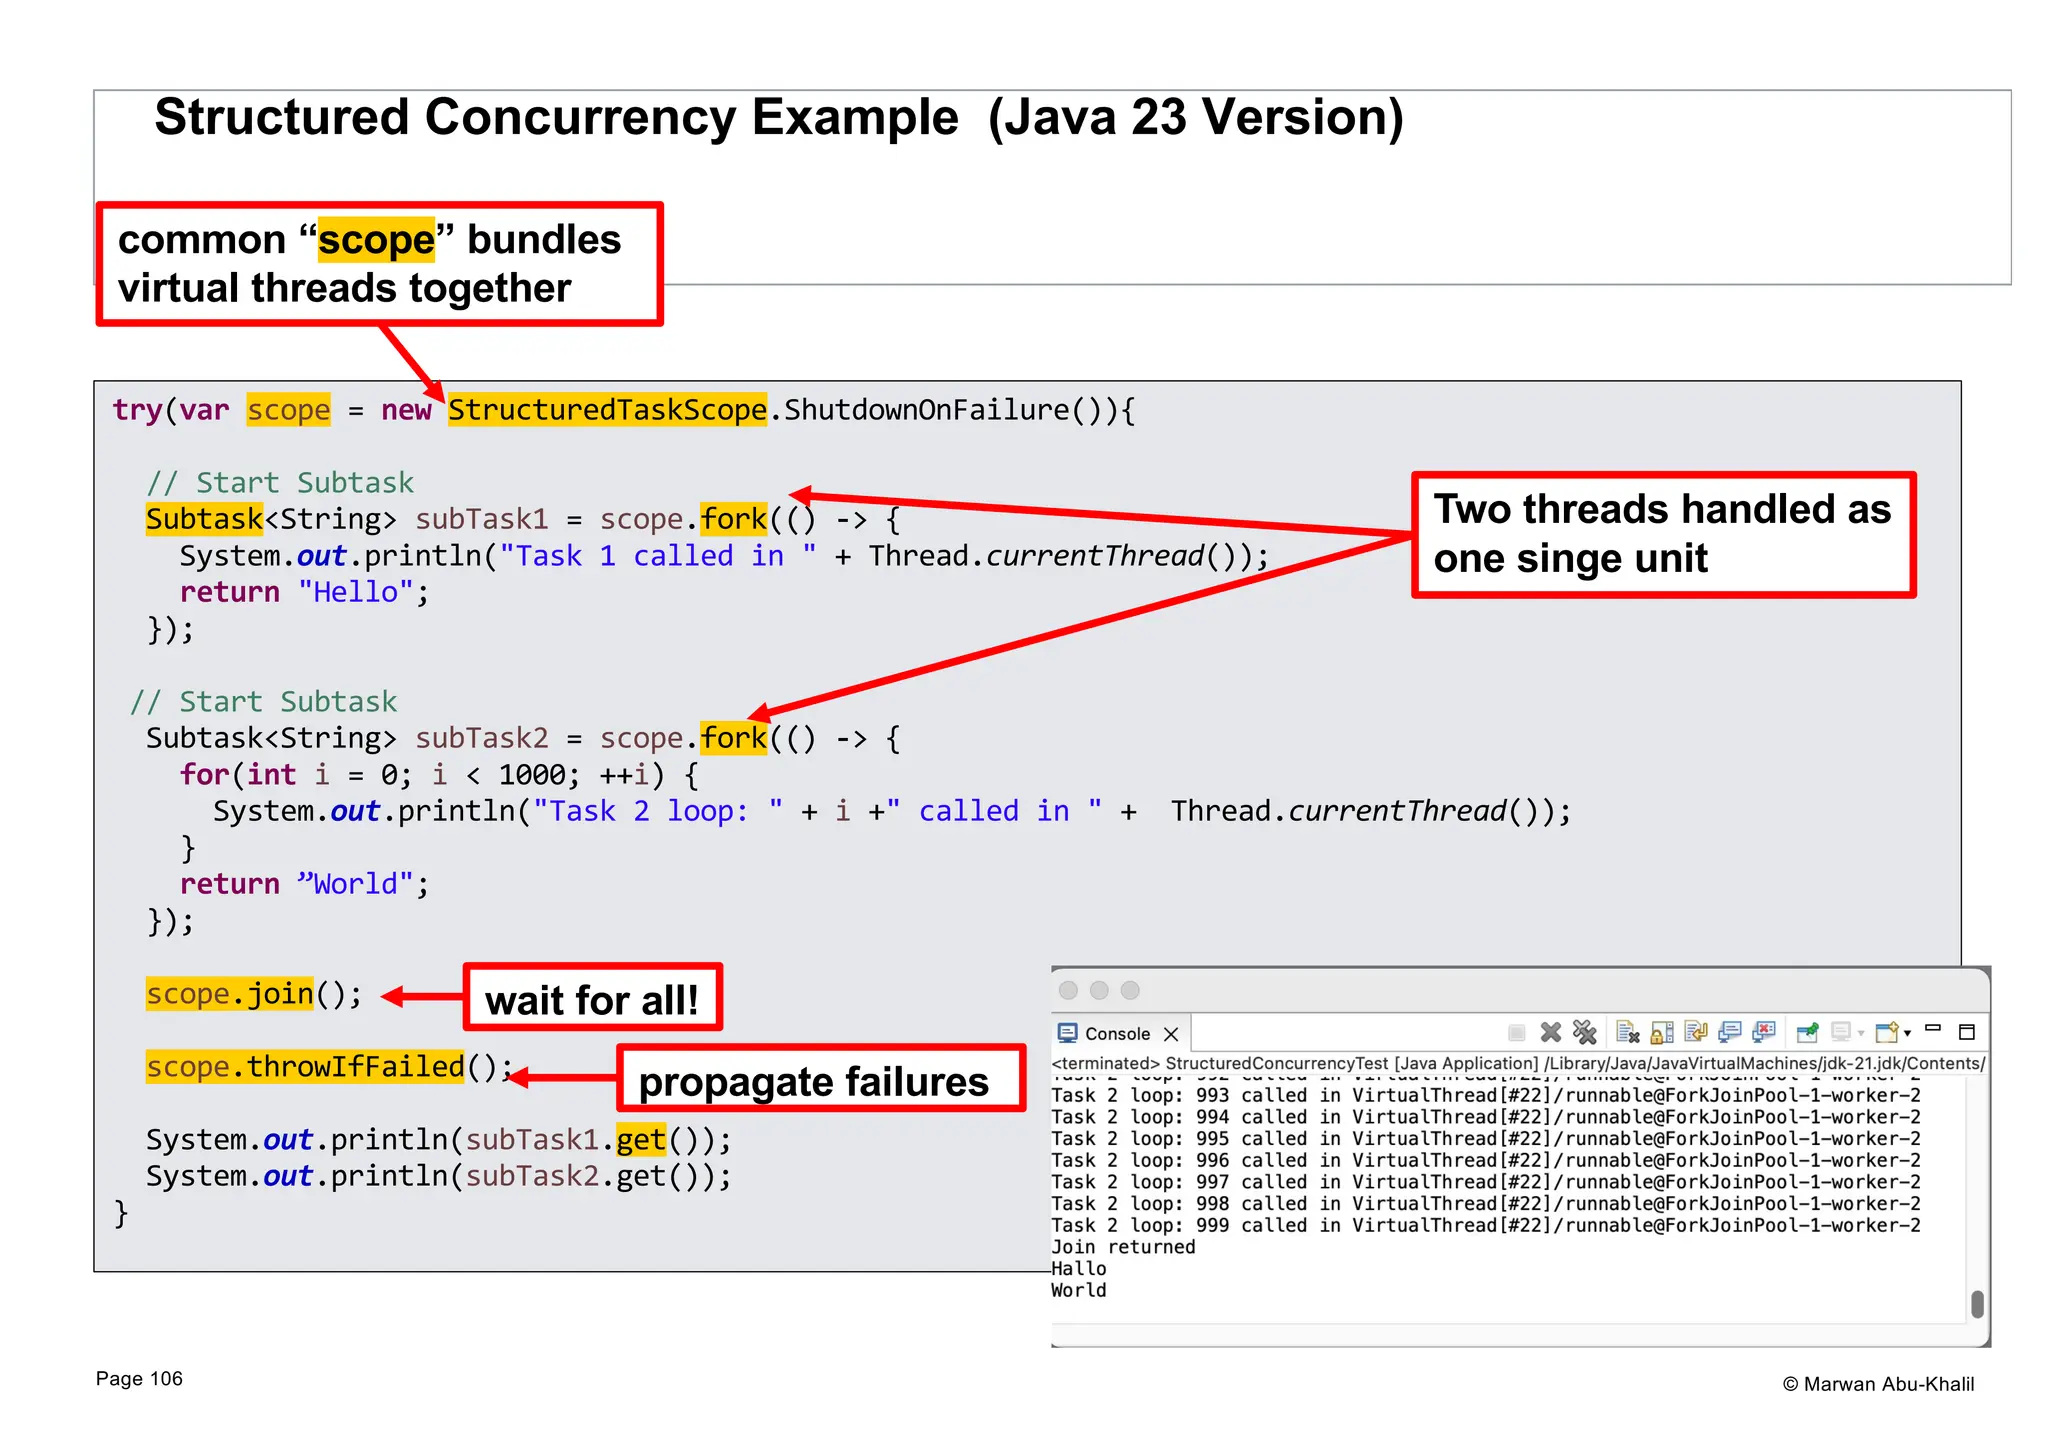
Task: Close the Console tab via its X
Action: [x=1172, y=1034]
